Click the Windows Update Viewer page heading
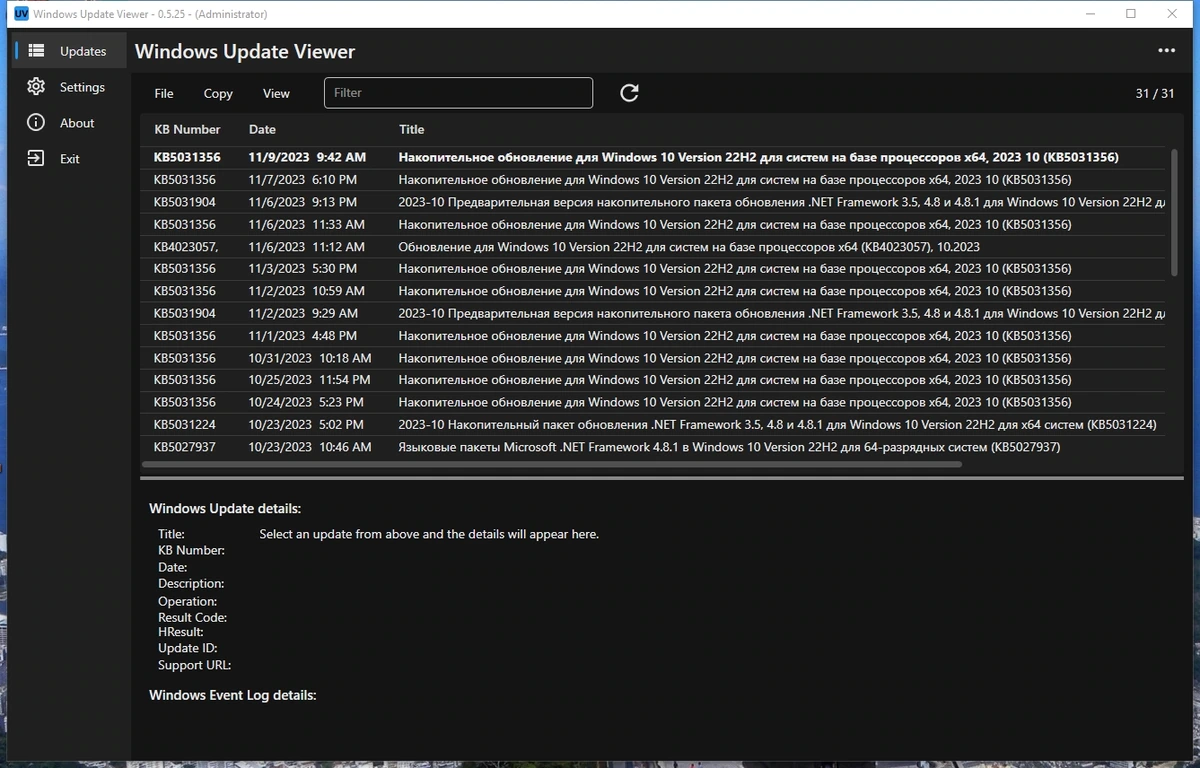This screenshot has height=768, width=1200. pyautogui.click(x=245, y=52)
